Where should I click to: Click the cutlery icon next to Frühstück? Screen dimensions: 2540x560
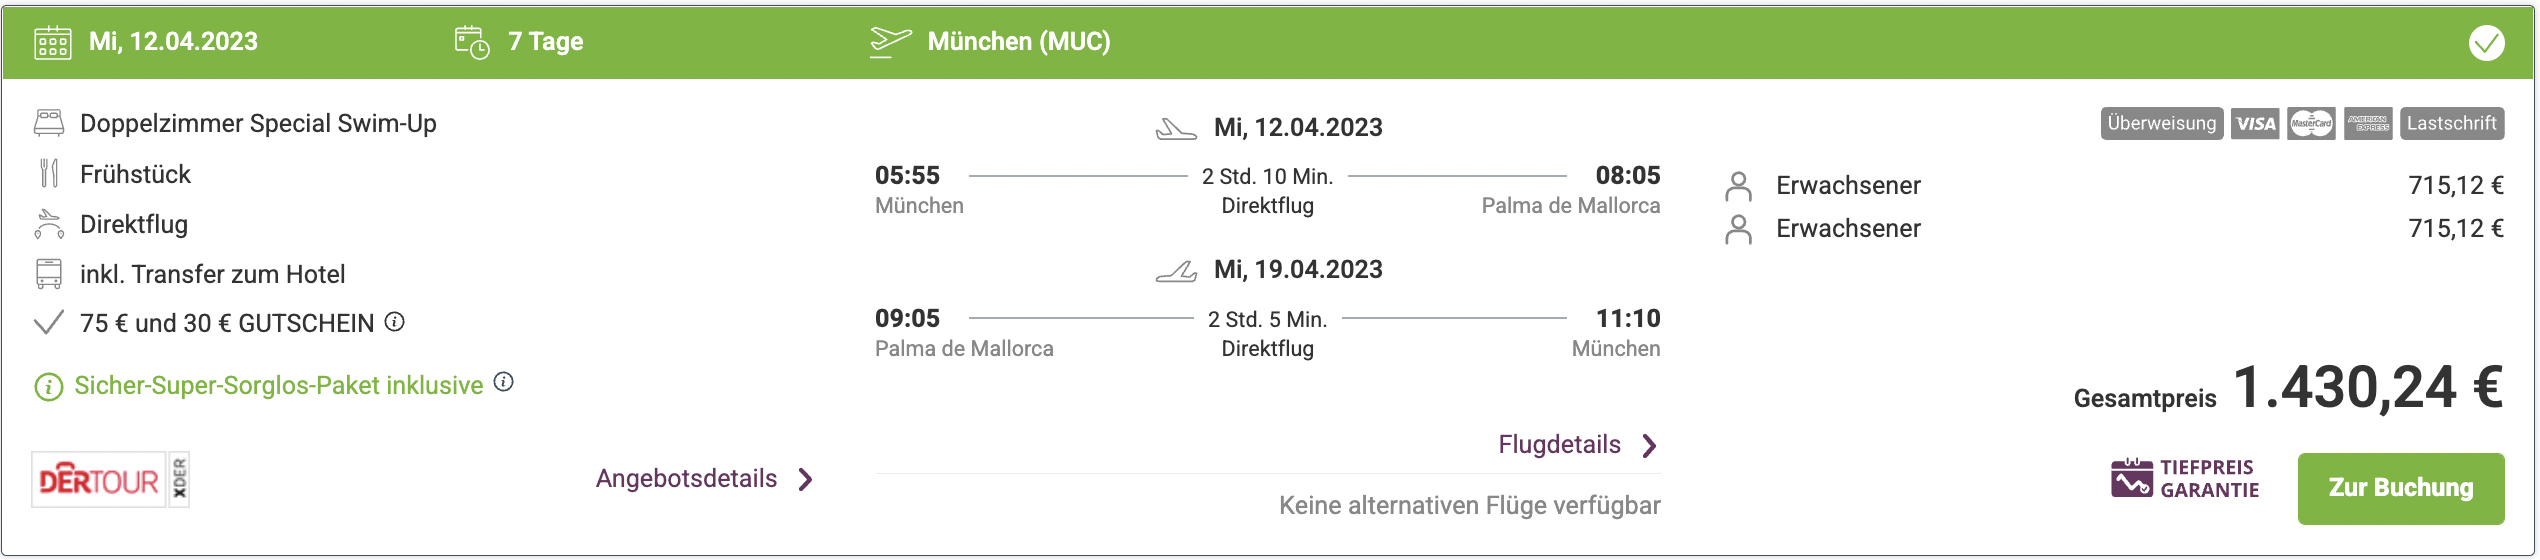(x=49, y=173)
